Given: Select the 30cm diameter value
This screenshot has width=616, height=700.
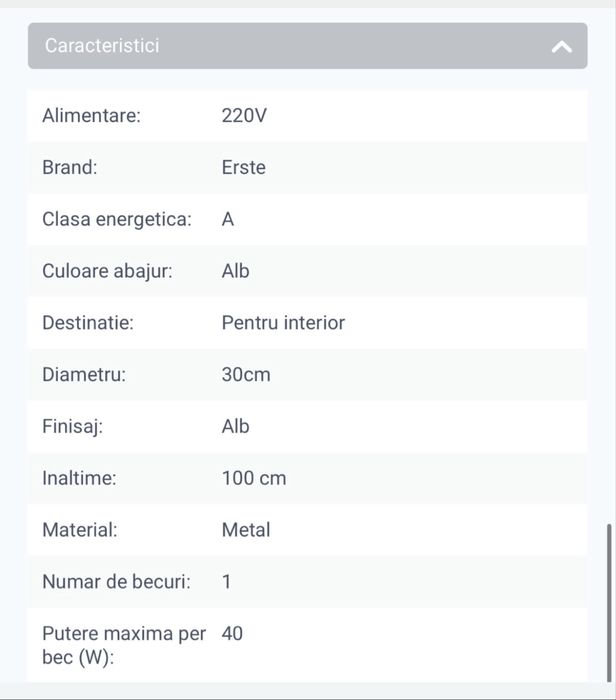Looking at the screenshot, I should coord(246,375).
